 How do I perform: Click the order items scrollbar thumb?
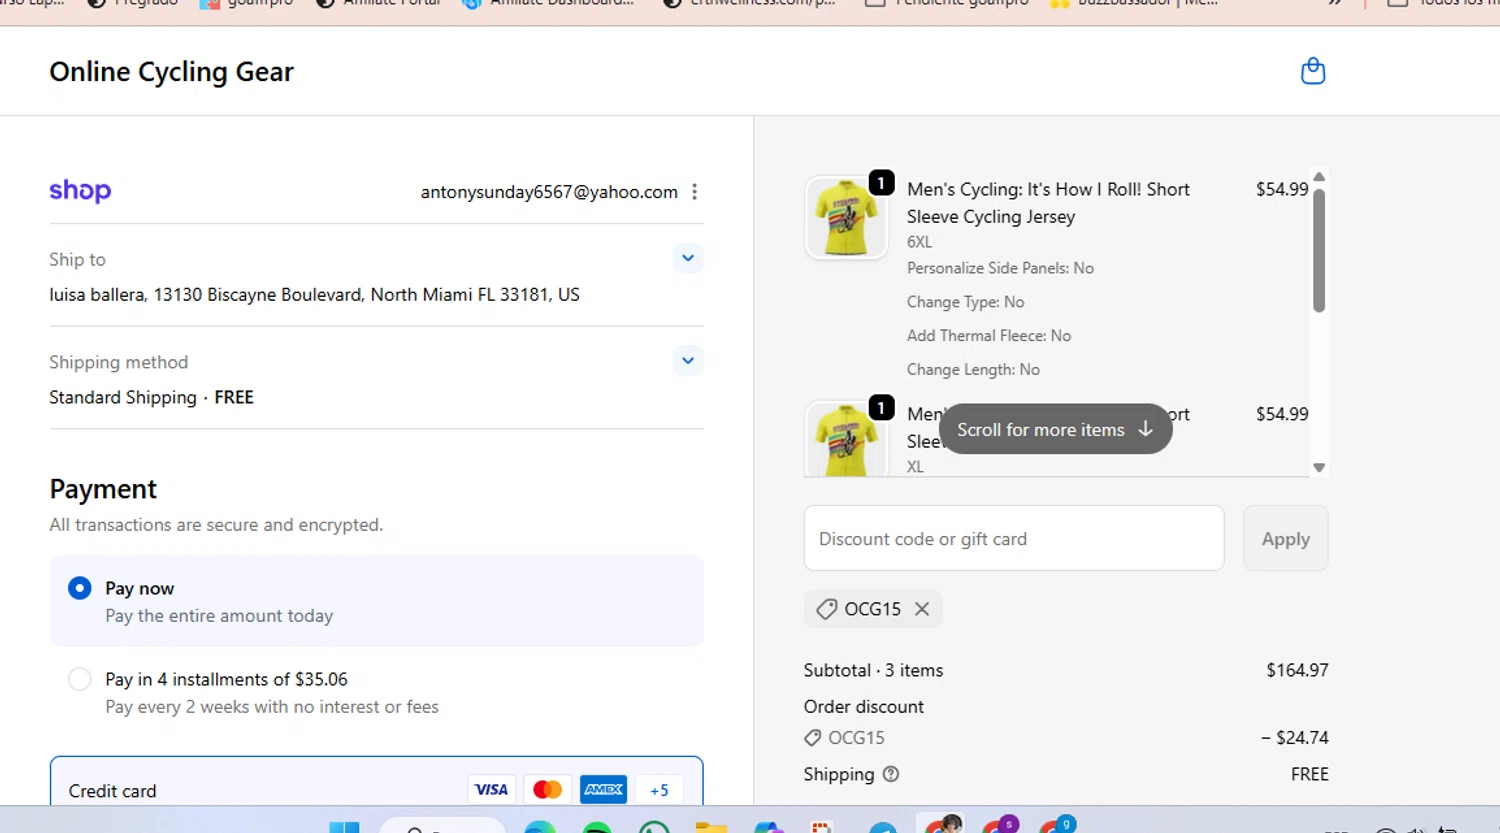(1319, 250)
